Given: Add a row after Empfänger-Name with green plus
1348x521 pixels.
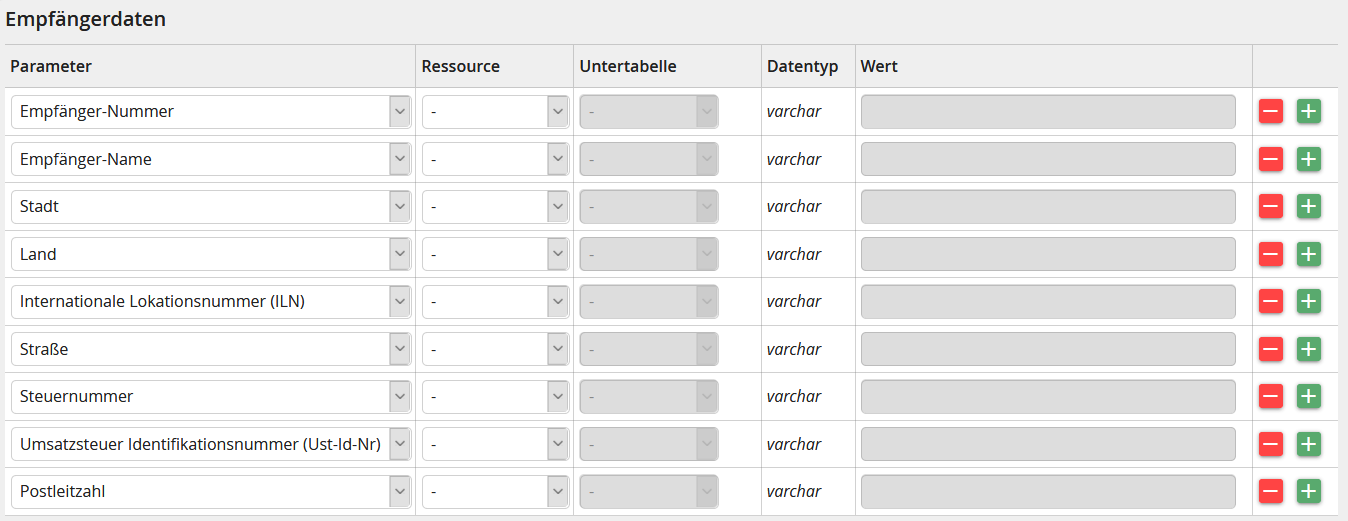Looking at the screenshot, I should (x=1309, y=159).
